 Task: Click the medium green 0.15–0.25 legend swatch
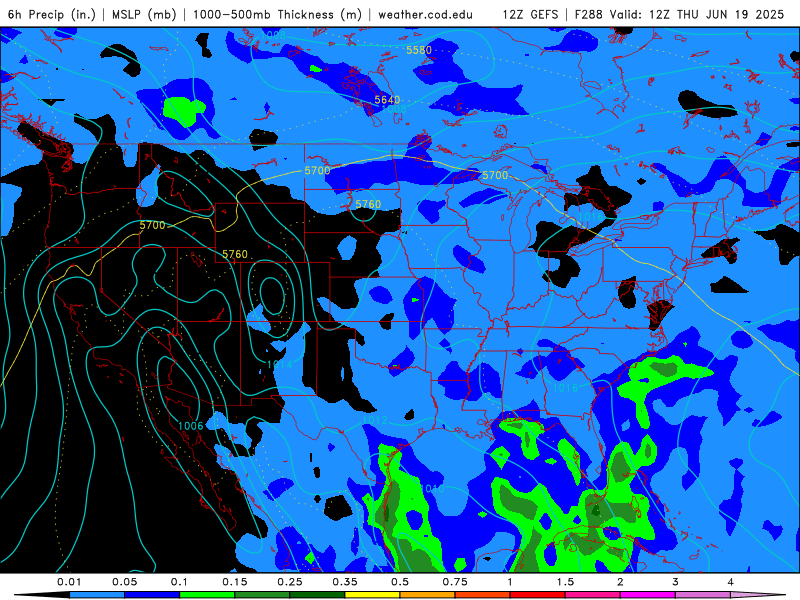[x=262, y=595]
